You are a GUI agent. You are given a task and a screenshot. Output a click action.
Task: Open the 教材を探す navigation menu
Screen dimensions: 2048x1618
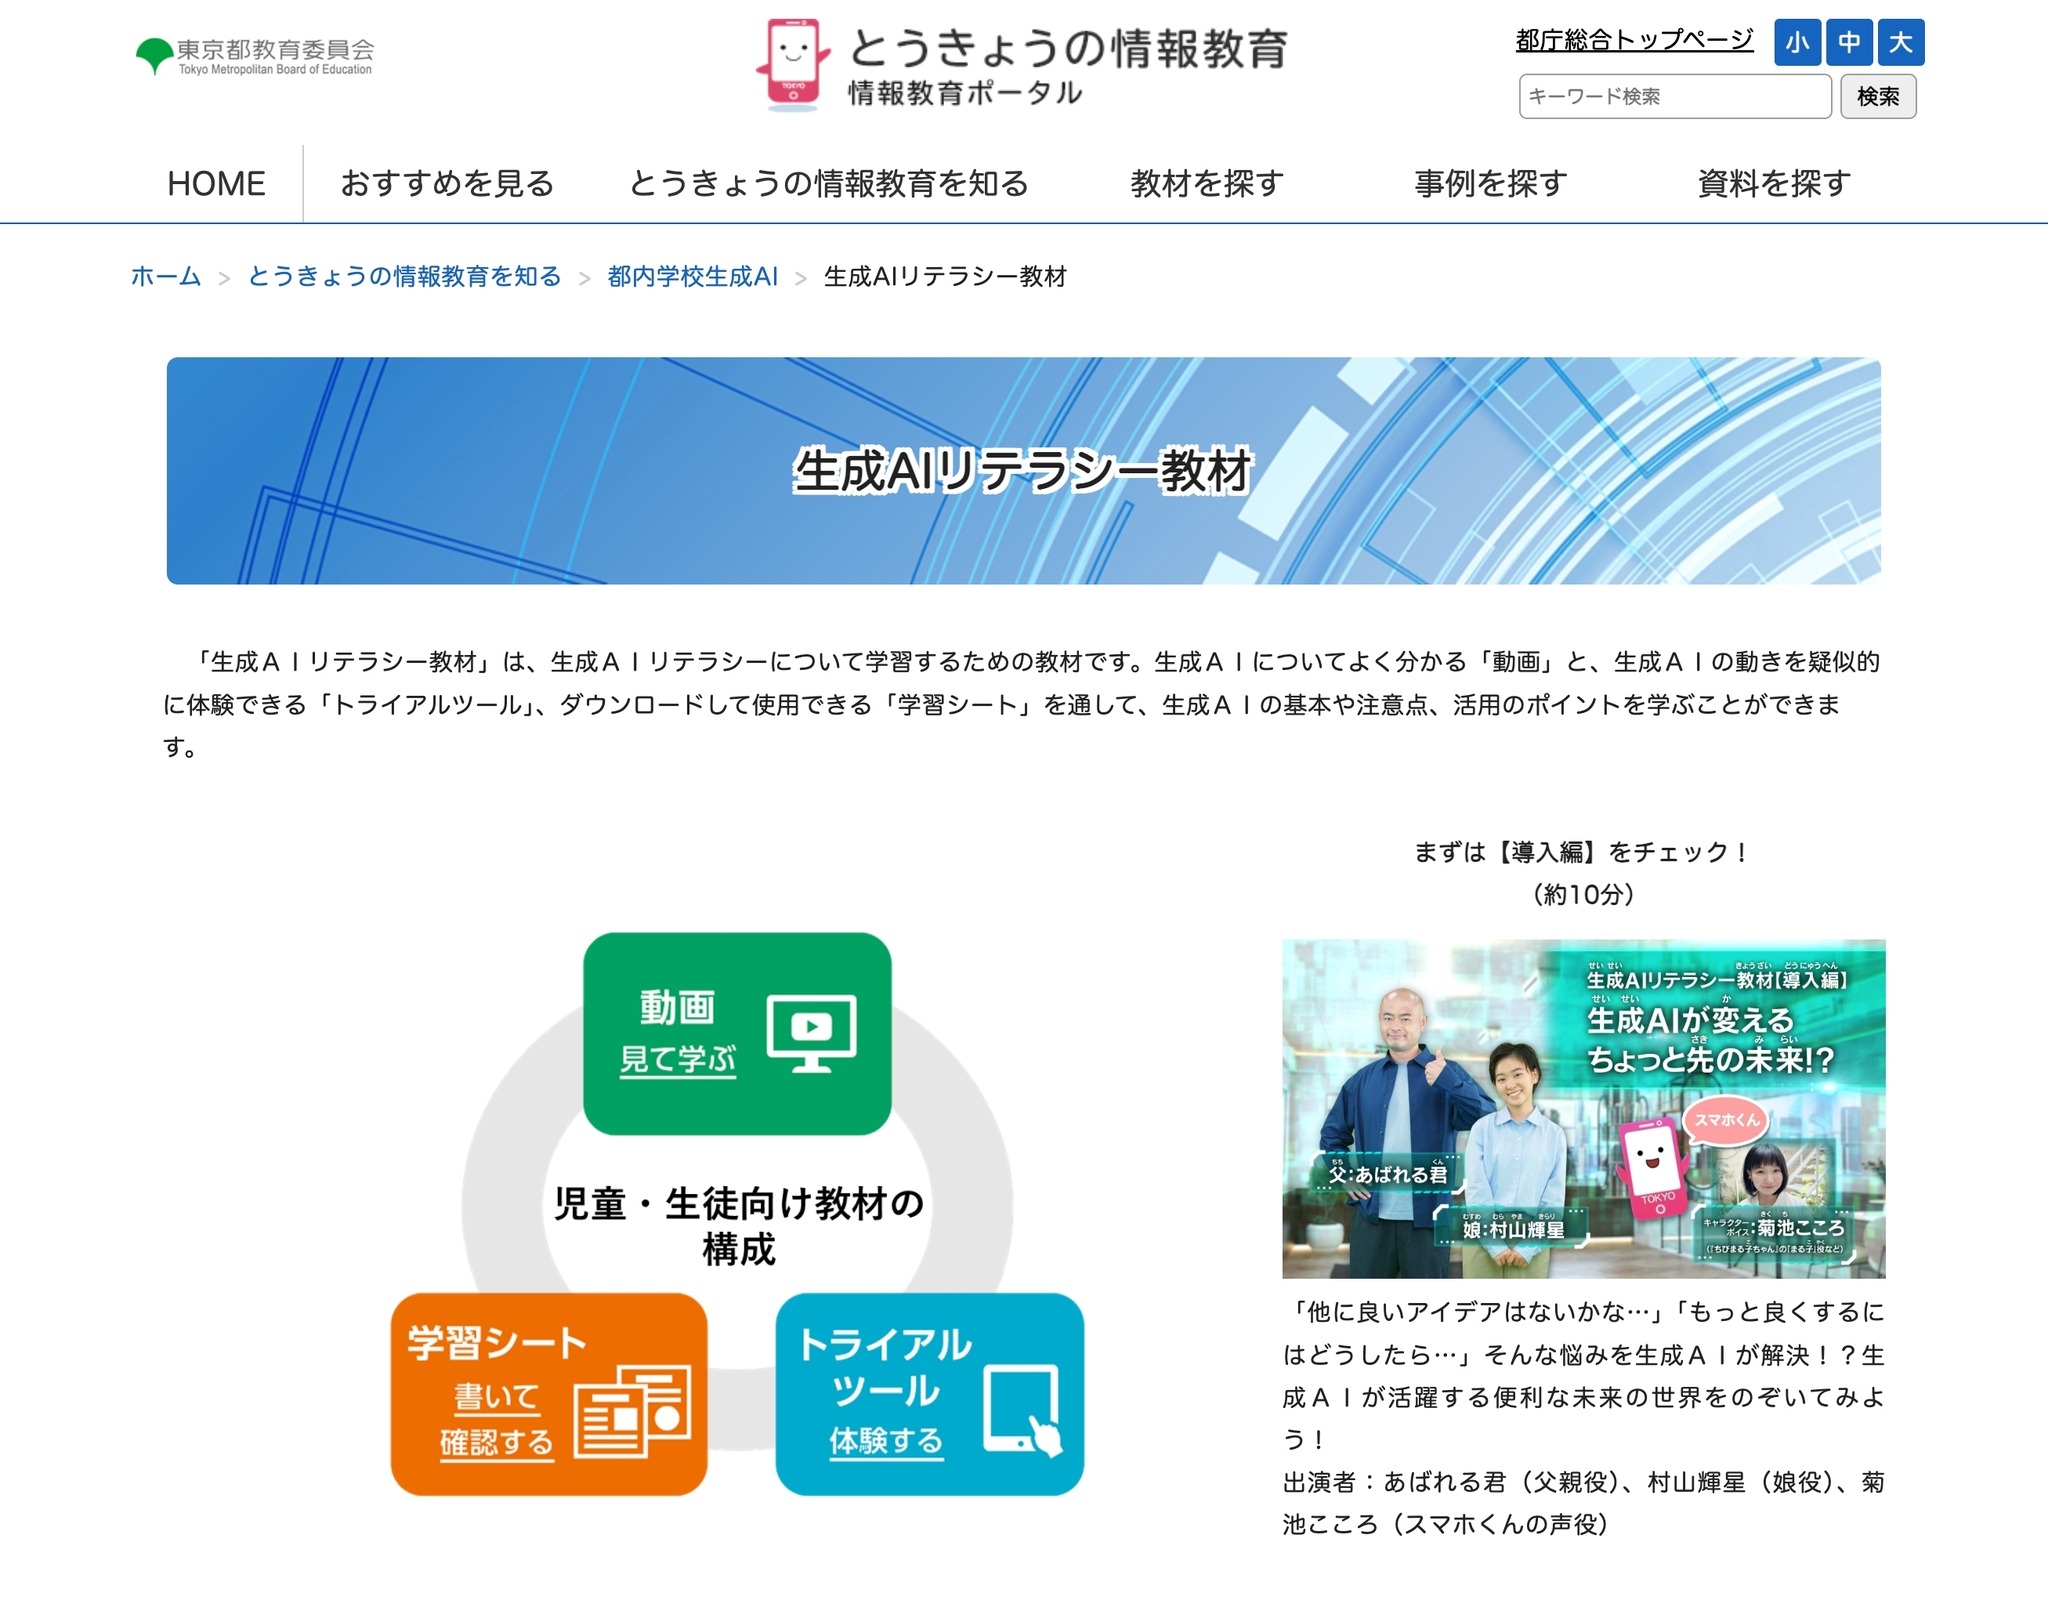(1206, 183)
